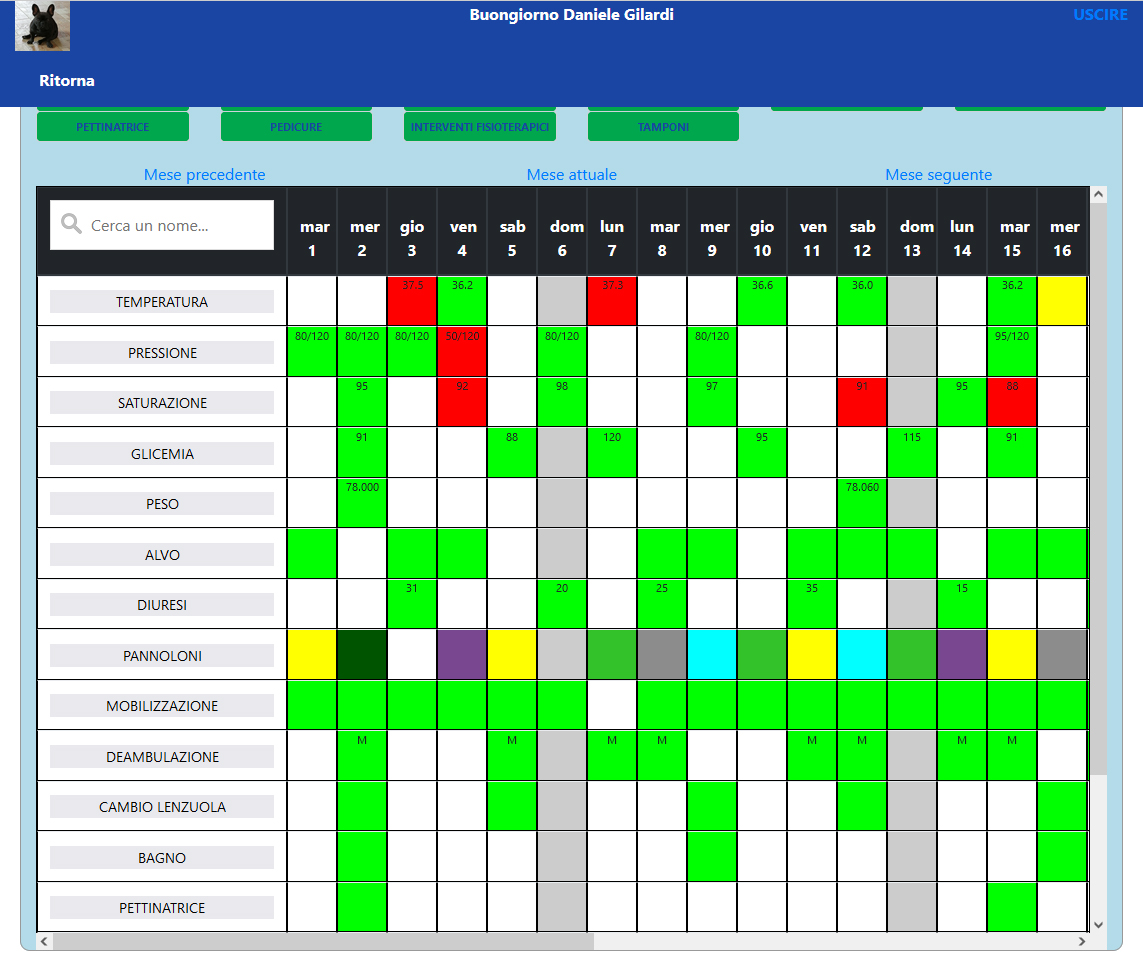Select the red 37.5 temperature cell

pos(412,301)
